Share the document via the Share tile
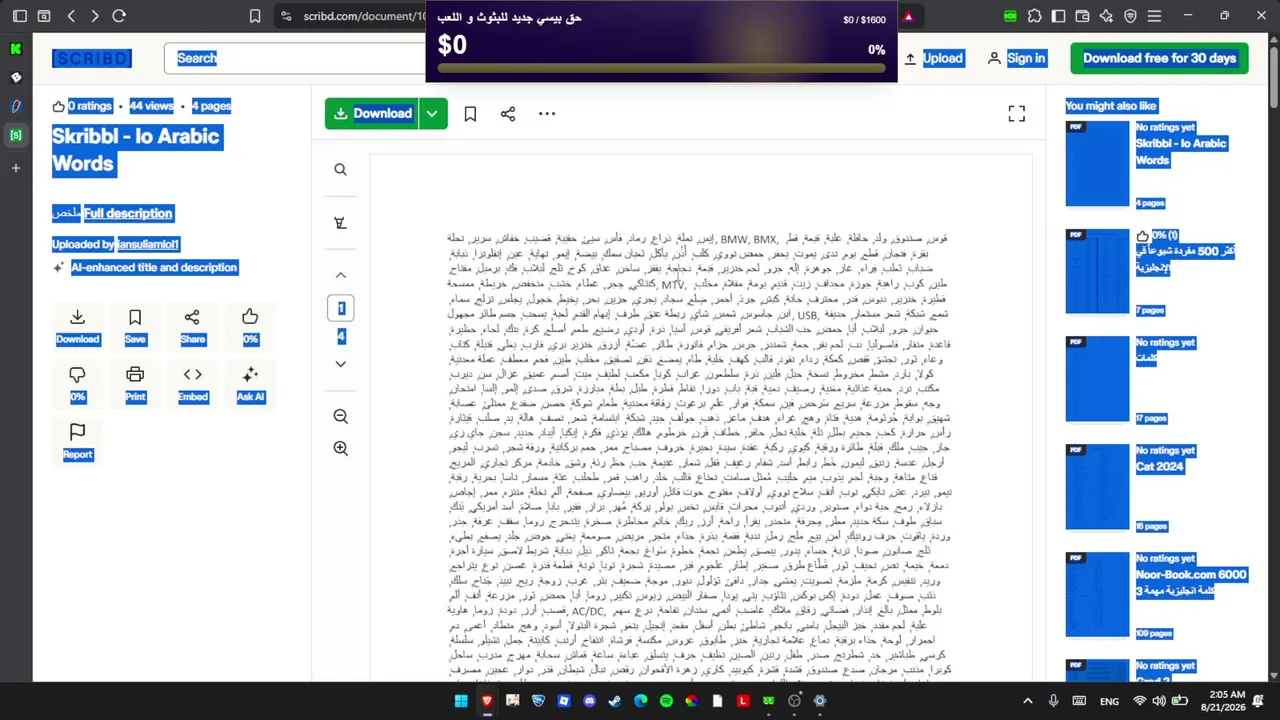Image resolution: width=1280 pixels, height=720 pixels. tap(192, 327)
